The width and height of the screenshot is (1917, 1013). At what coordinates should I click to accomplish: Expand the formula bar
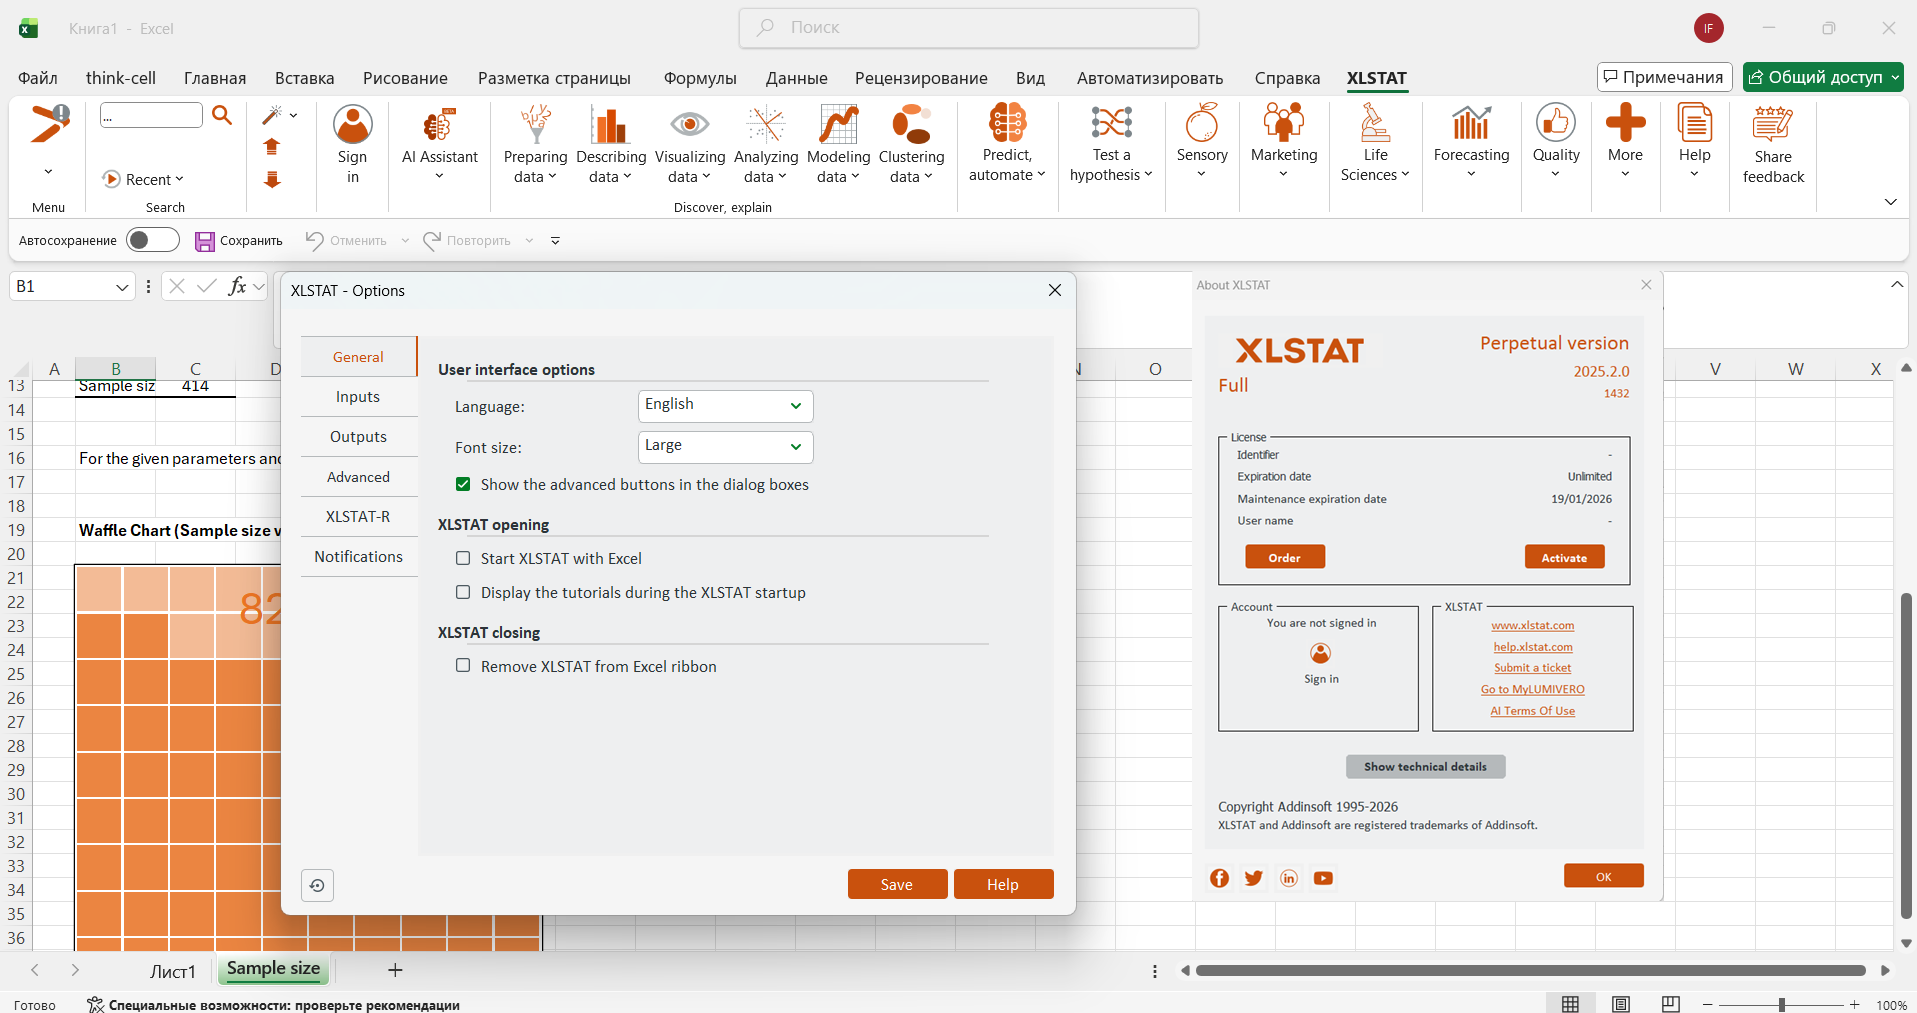coord(1896,285)
